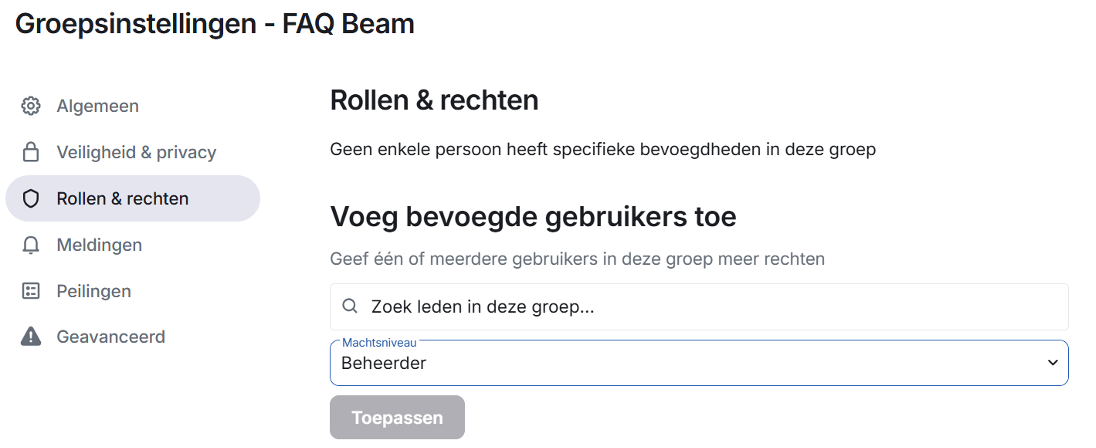Click the 'Voeg bevoegde gebruikers toe' heading
Screen dimensions: 1096x448
533,216
